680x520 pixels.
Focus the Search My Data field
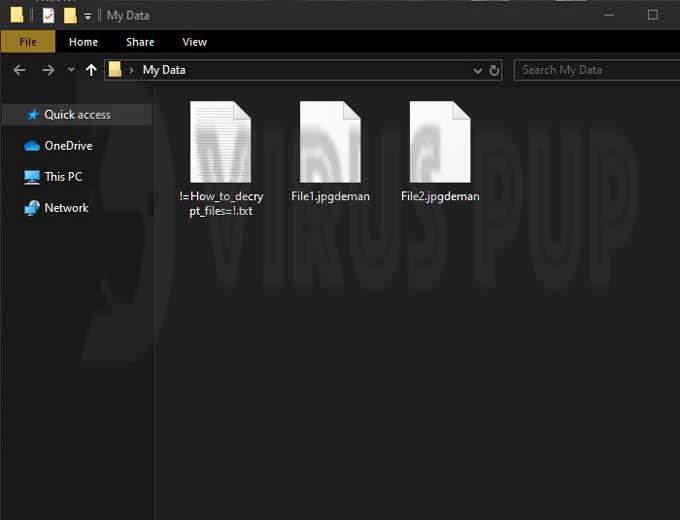point(597,70)
